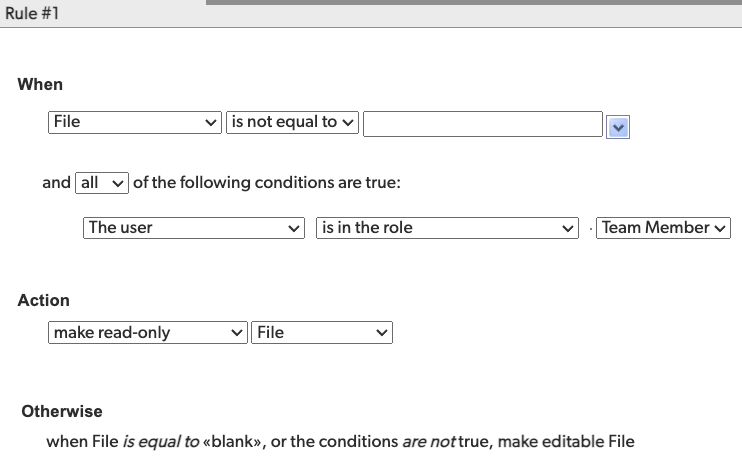Open 'The user' condition subject dropdown
Viewport: 742px width, 461px height.
click(x=194, y=228)
